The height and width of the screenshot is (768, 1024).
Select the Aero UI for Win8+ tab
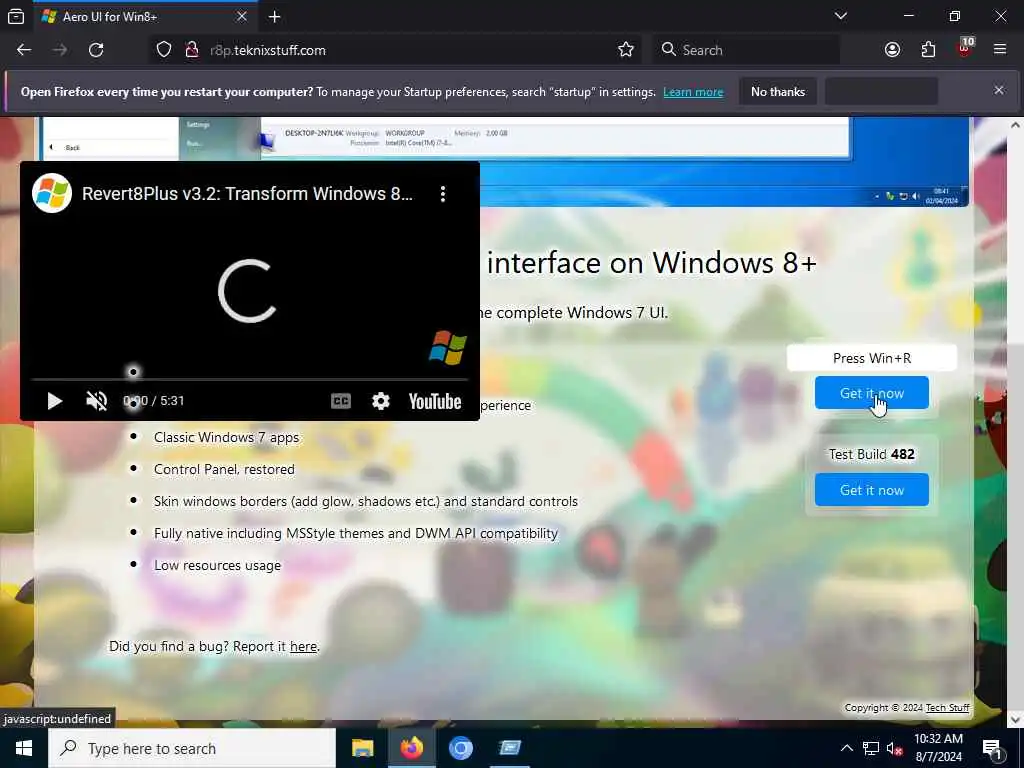[144, 16]
